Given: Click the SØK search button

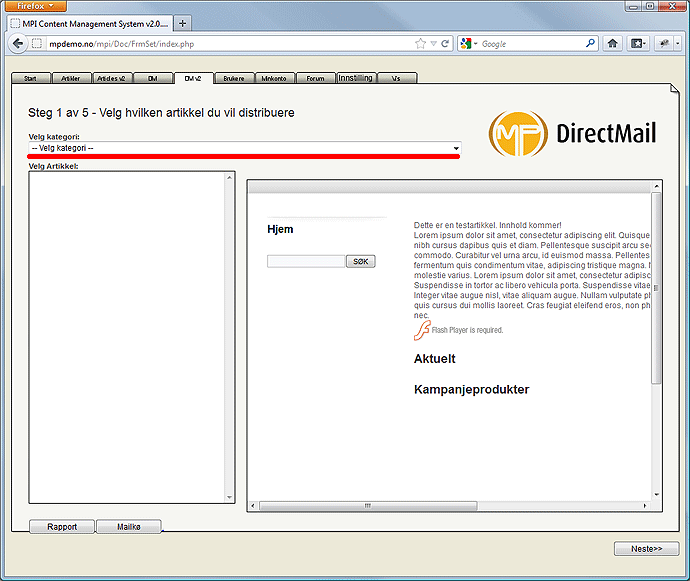Looking at the screenshot, I should 360,261.
